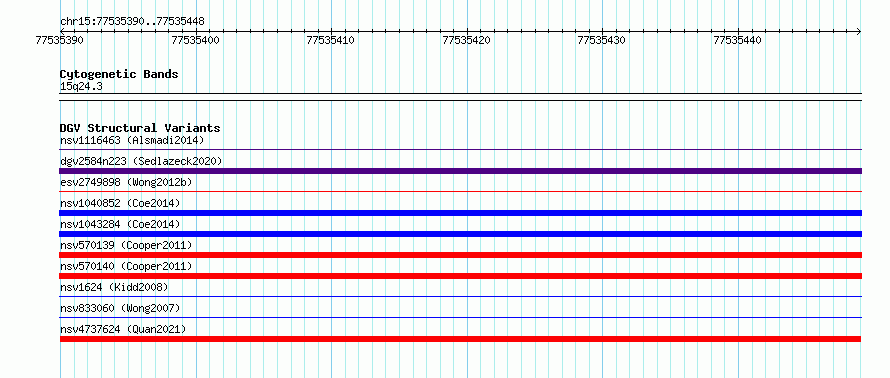Click the blue bar under nsv1040852
Image resolution: width=890 pixels, height=378 pixels.
point(460,213)
